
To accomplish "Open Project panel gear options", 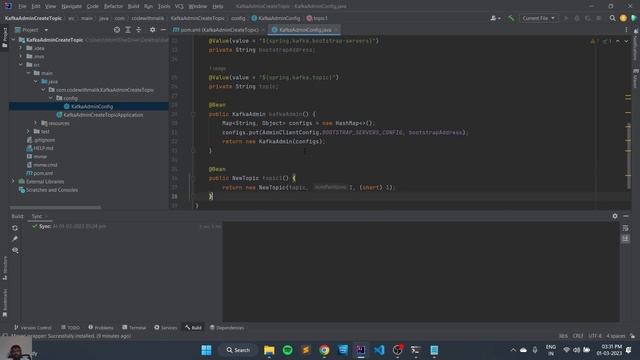I will [152, 30].
